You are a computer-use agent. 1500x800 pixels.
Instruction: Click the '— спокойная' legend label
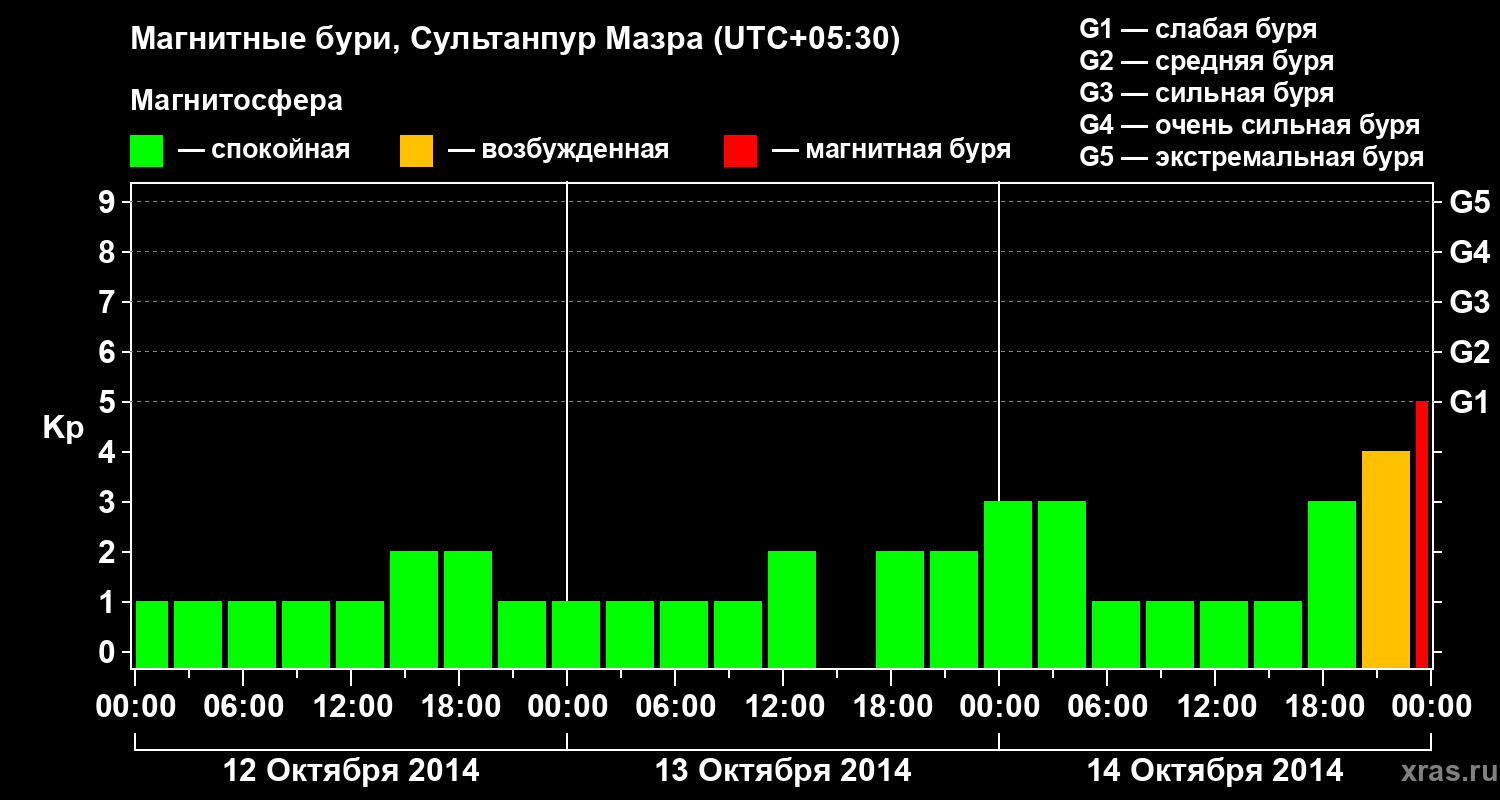pyautogui.click(x=264, y=151)
